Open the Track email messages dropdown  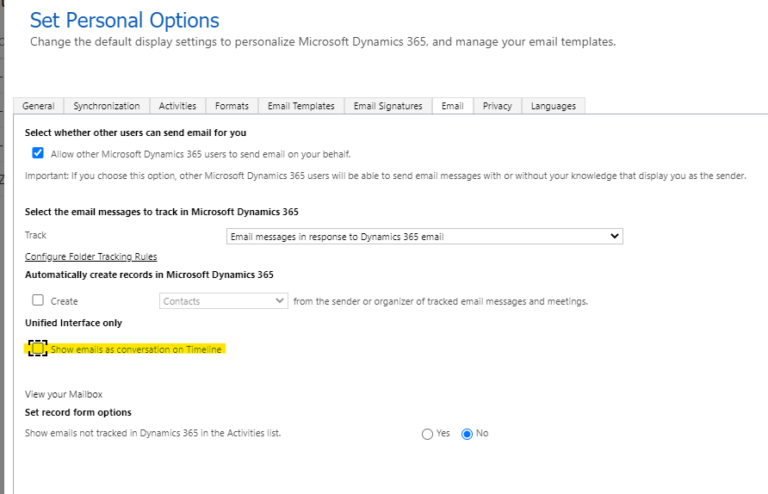tap(424, 236)
